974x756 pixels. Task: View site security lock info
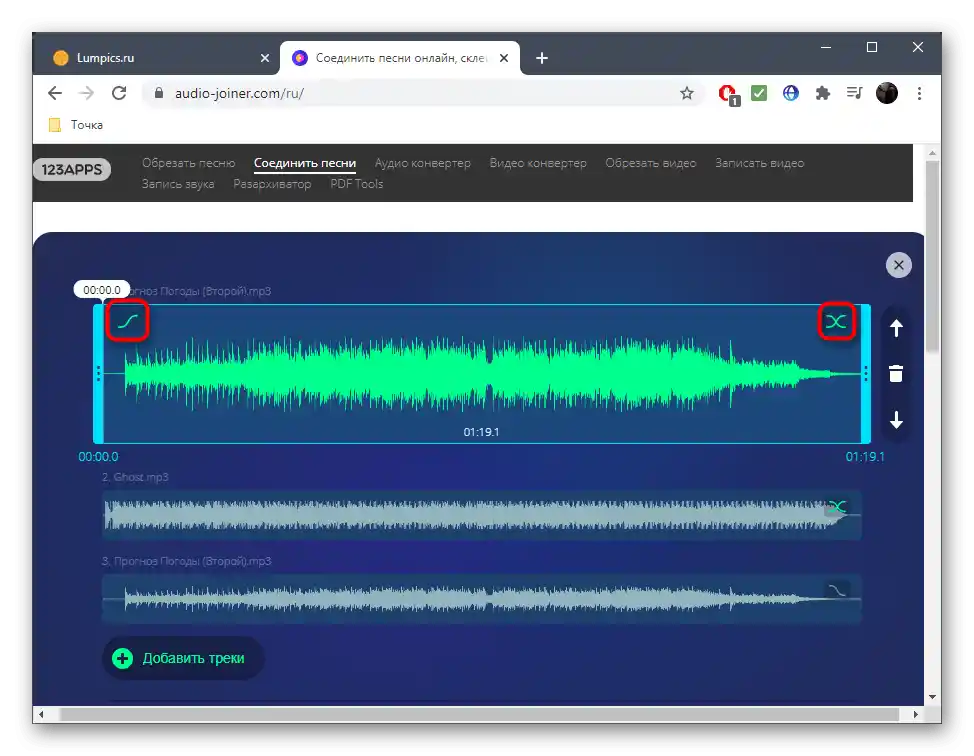158,93
